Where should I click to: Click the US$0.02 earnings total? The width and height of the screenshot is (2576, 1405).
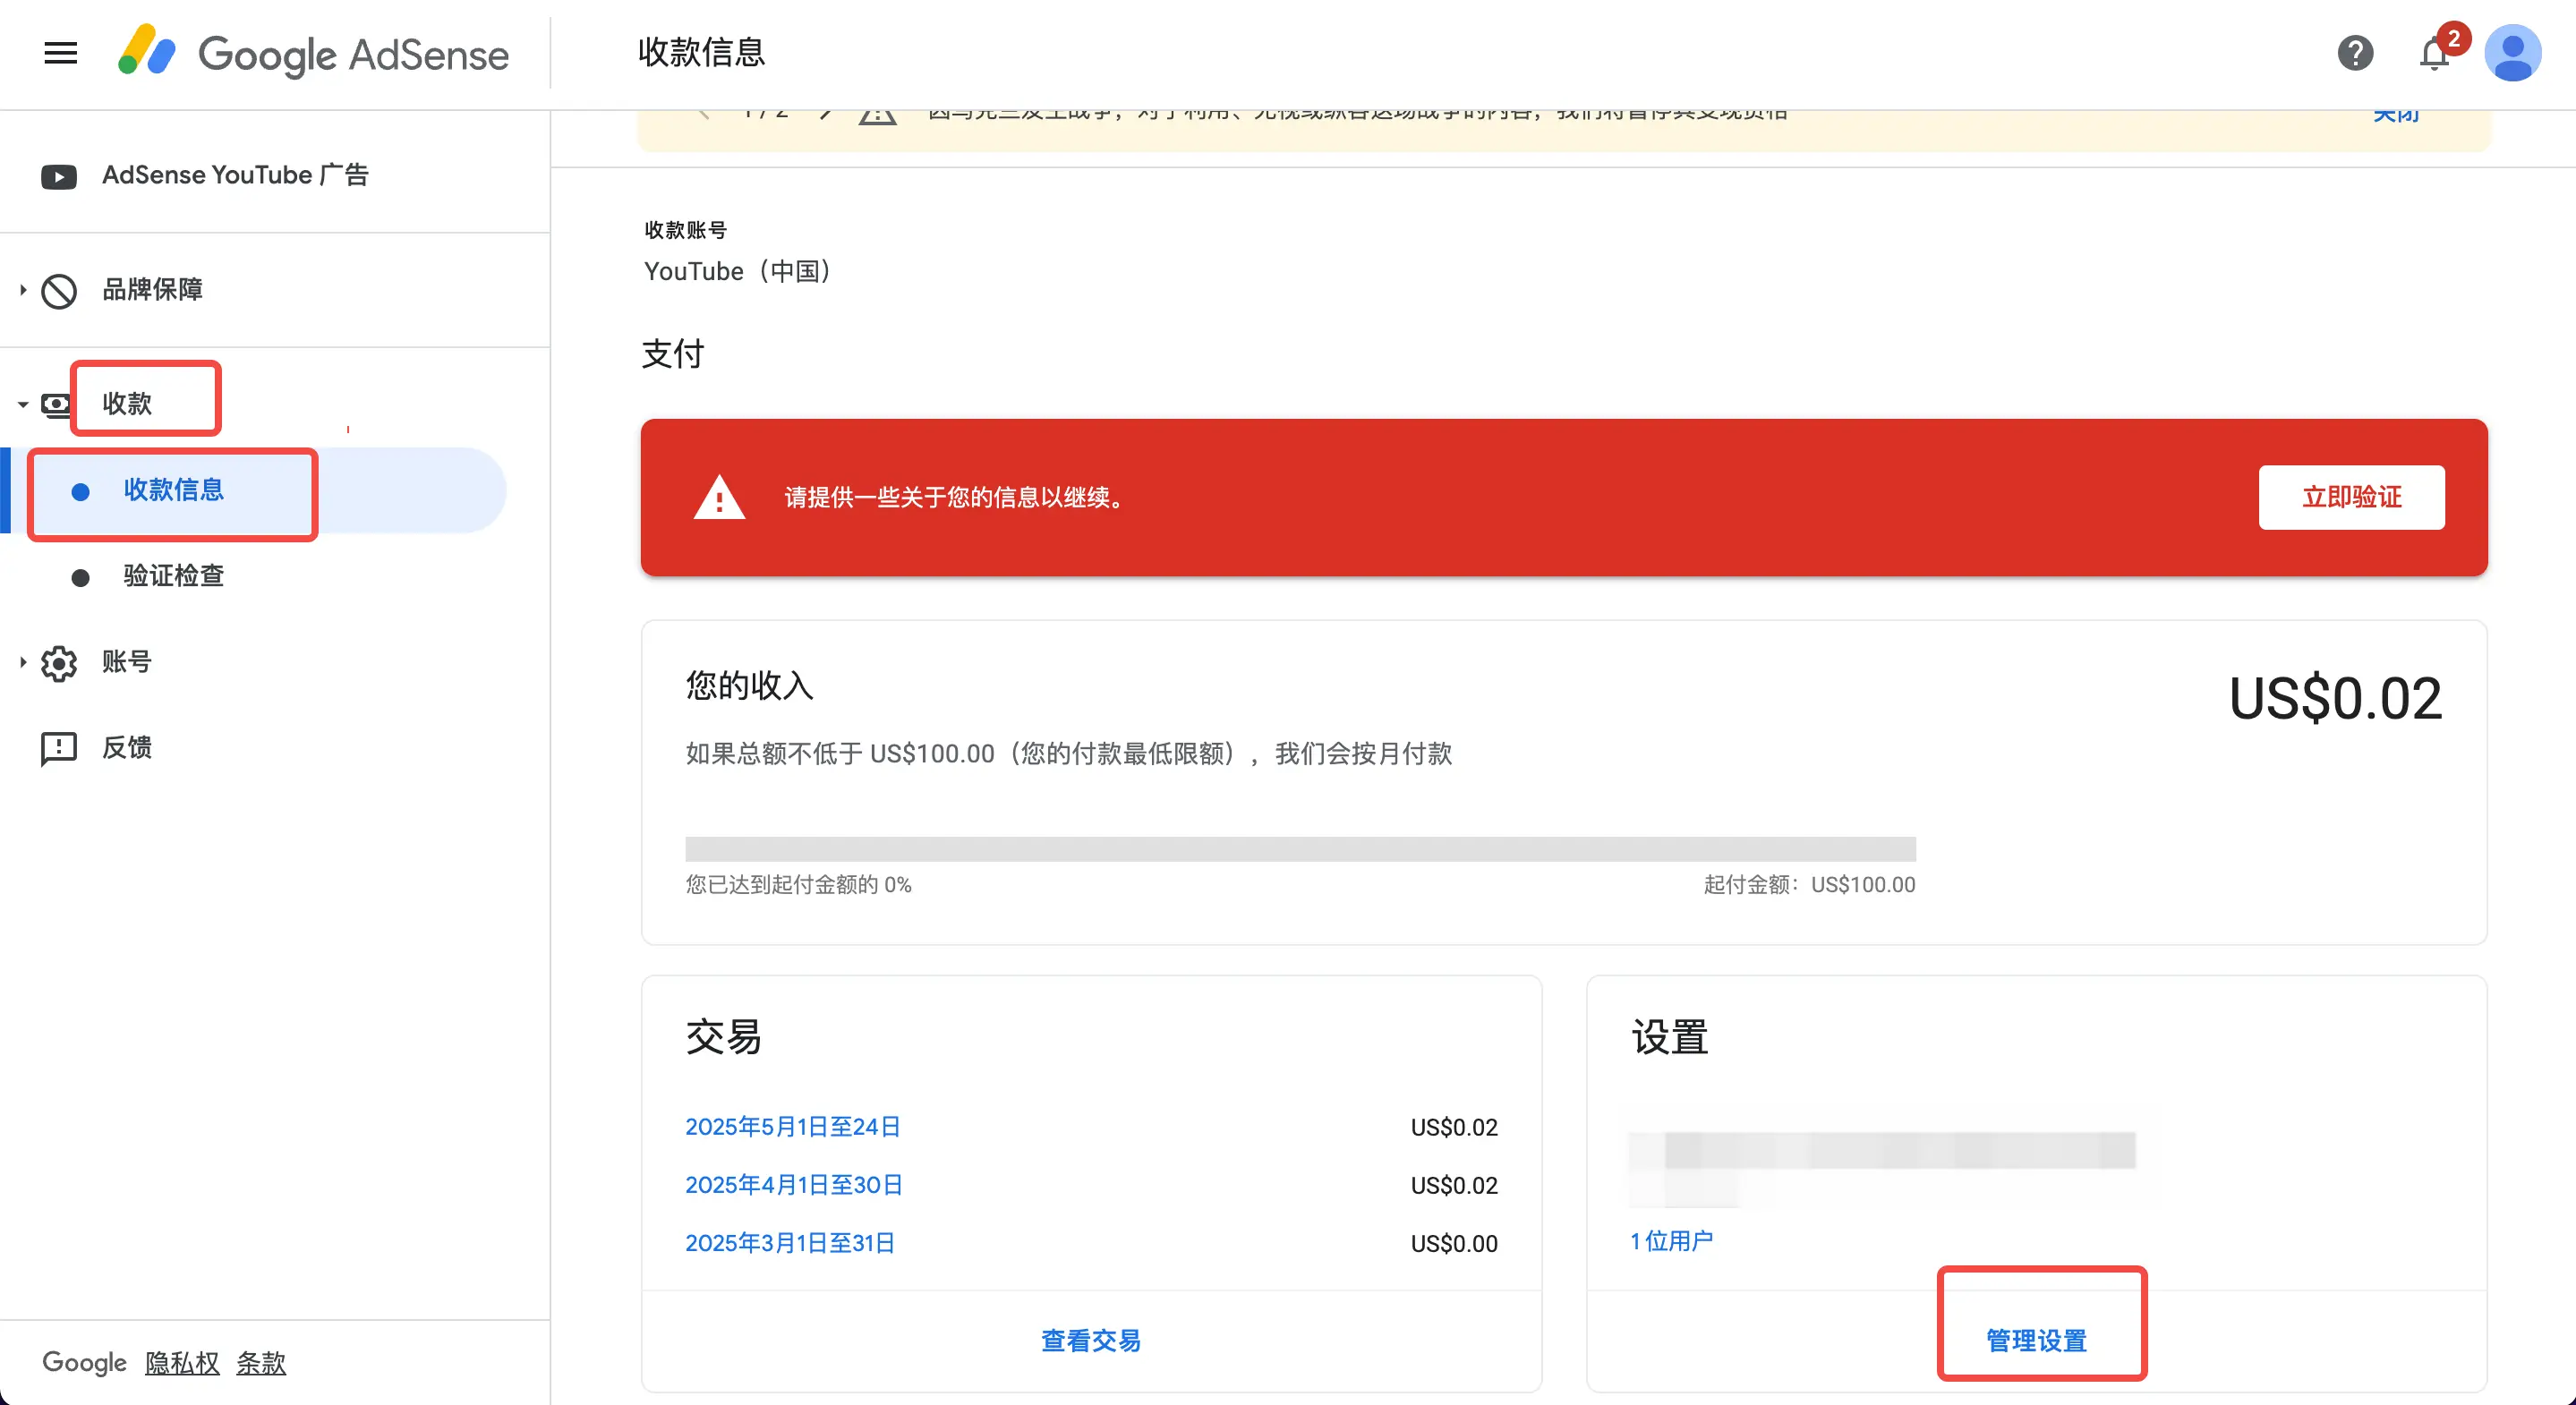point(2336,698)
